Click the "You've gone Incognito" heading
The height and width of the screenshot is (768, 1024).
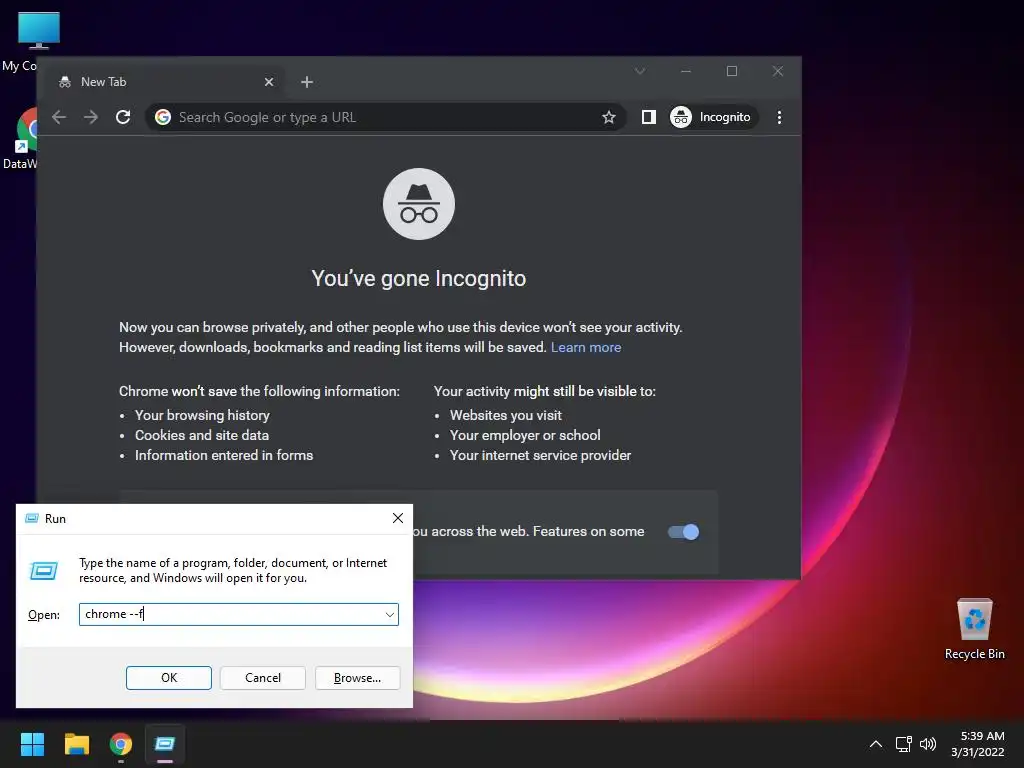click(x=419, y=278)
